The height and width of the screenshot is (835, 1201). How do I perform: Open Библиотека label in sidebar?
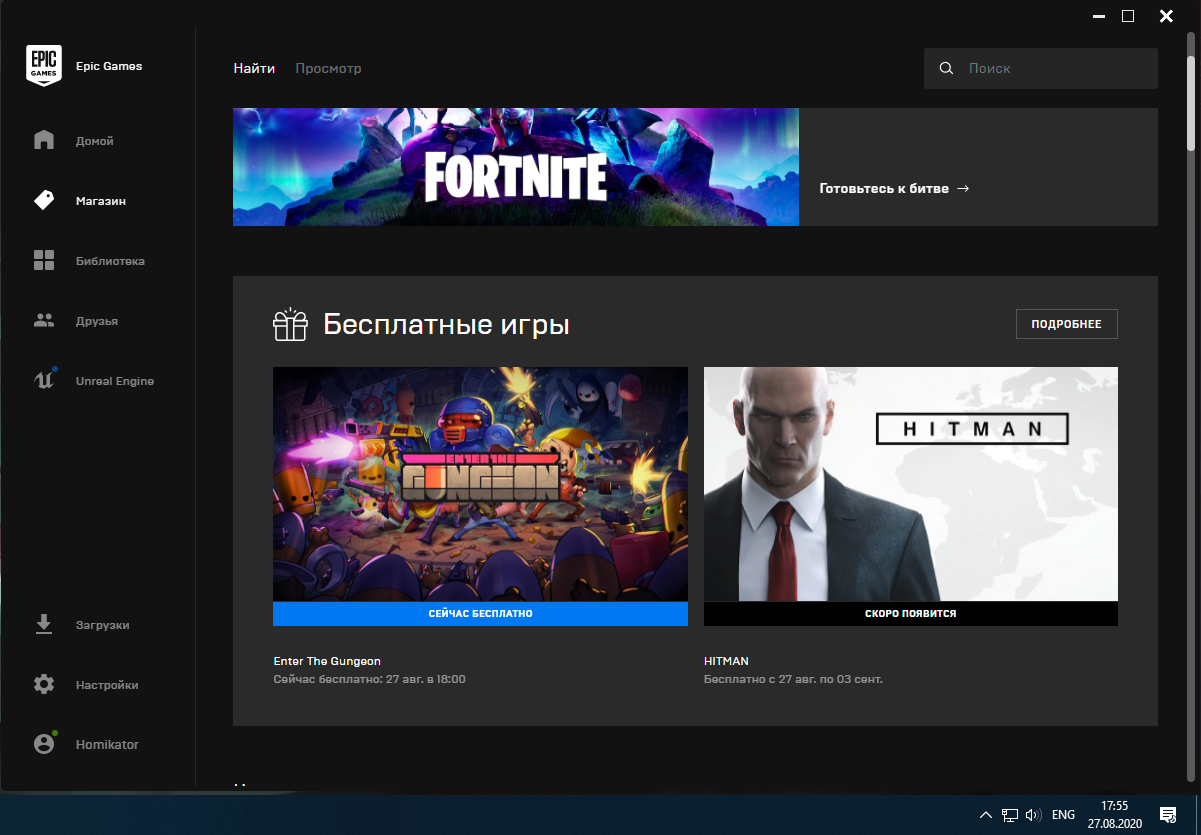tap(110, 261)
